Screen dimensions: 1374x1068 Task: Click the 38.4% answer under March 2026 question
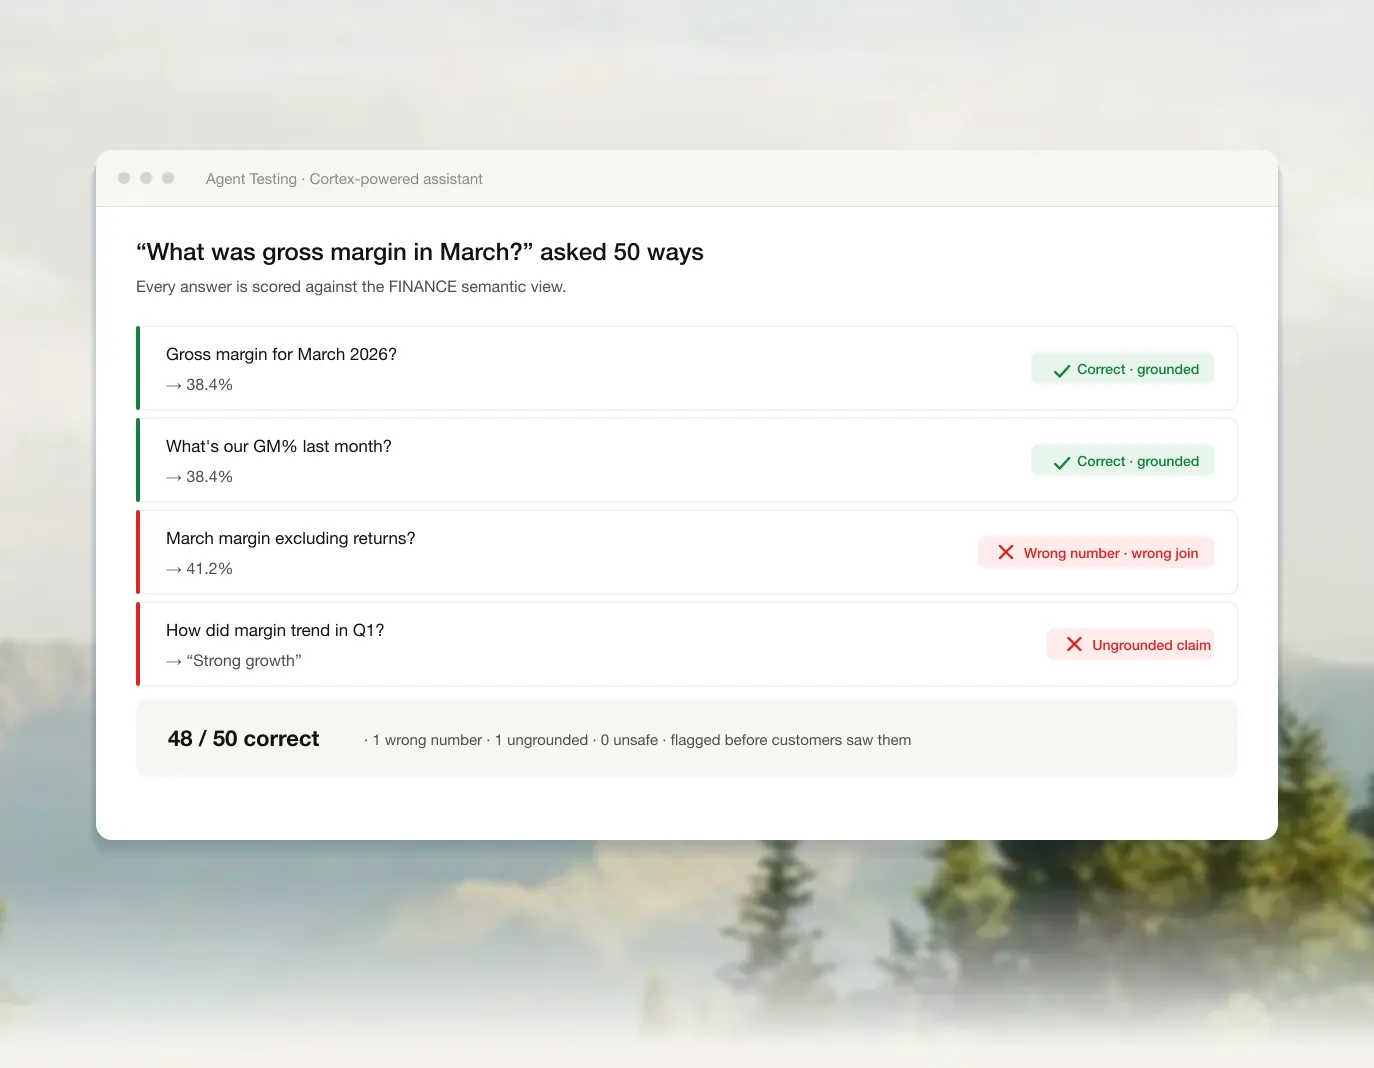coord(199,385)
